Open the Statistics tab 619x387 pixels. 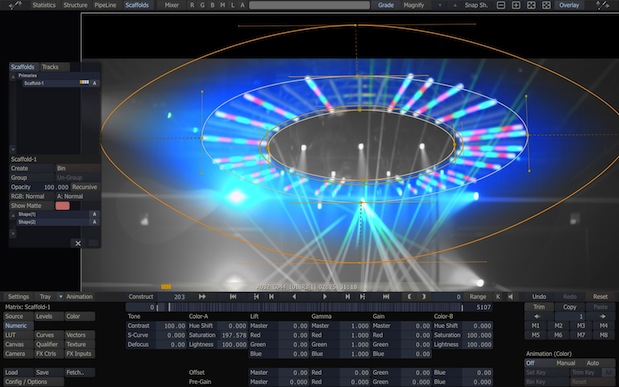tap(44, 5)
